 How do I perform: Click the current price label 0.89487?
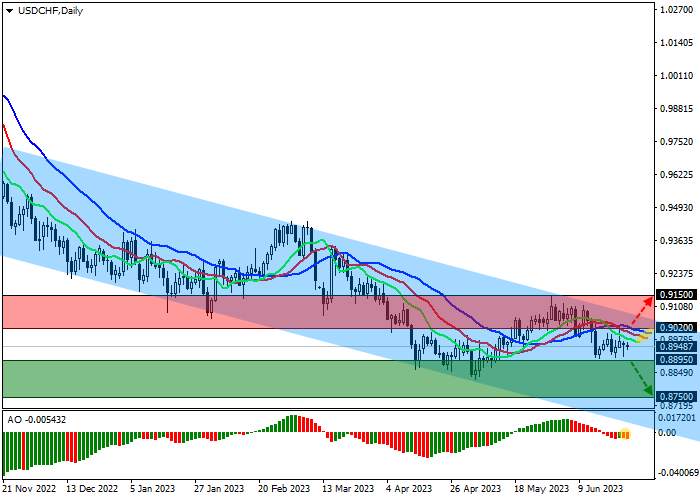click(x=677, y=347)
